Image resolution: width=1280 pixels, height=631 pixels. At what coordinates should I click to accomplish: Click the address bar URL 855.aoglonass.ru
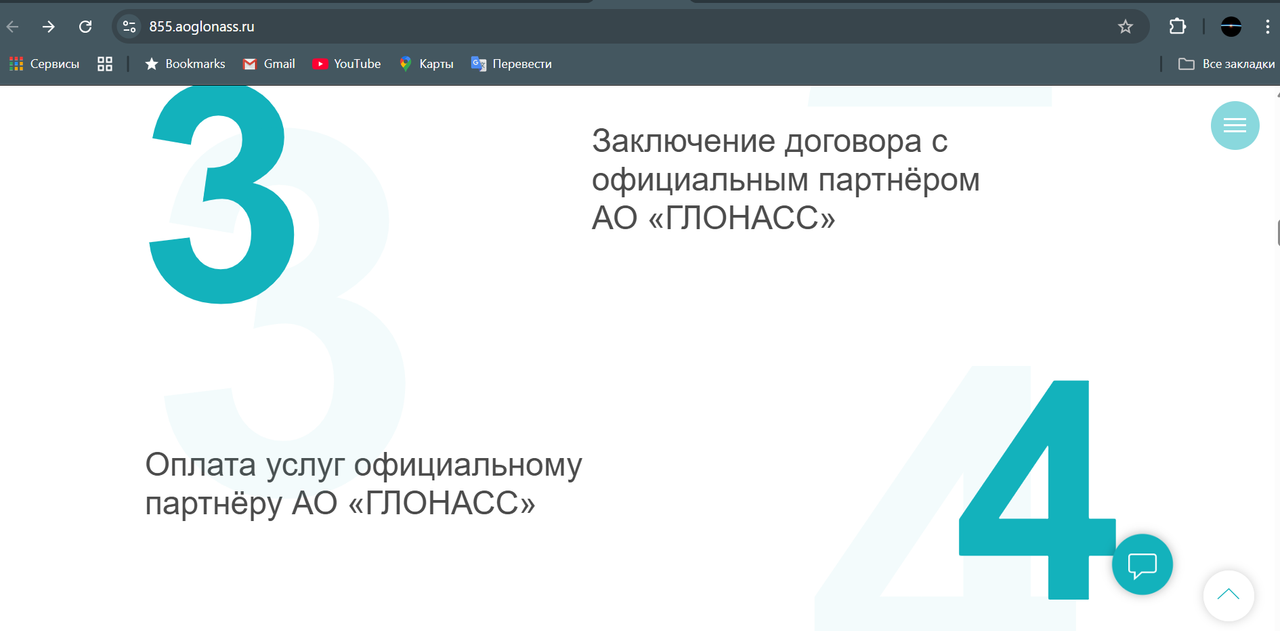tap(201, 27)
